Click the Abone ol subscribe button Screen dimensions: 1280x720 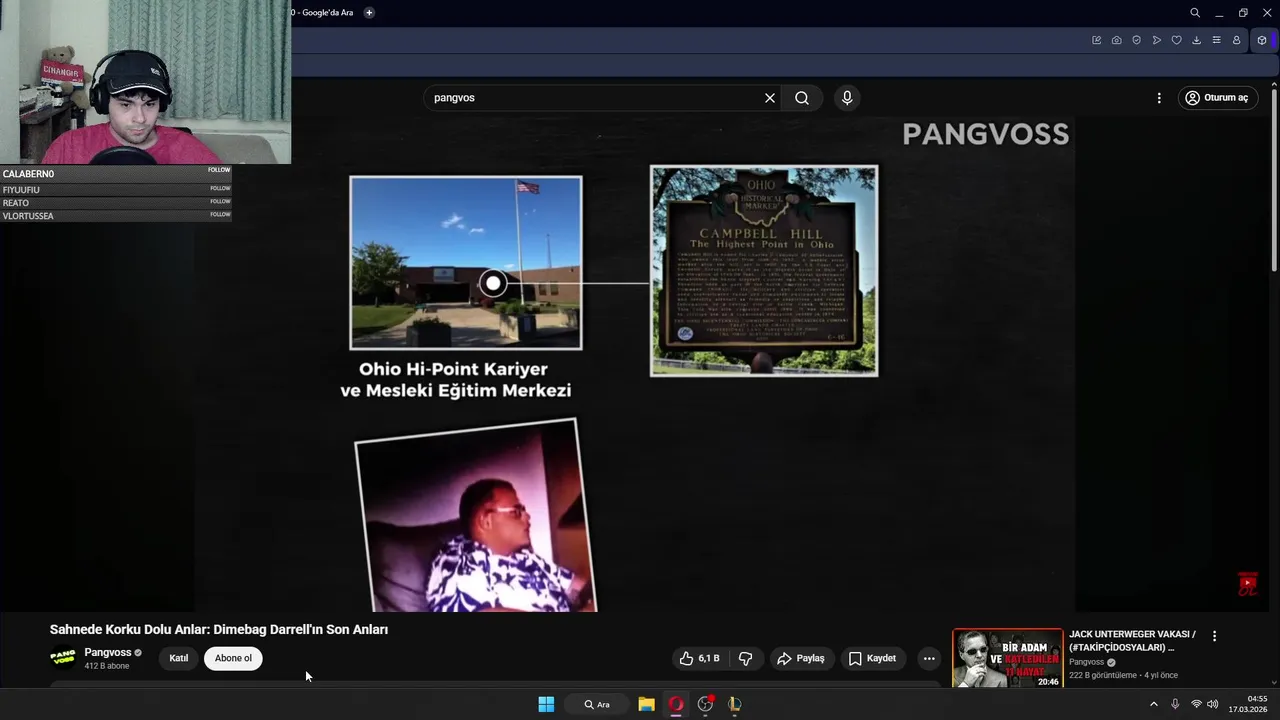[x=233, y=658]
